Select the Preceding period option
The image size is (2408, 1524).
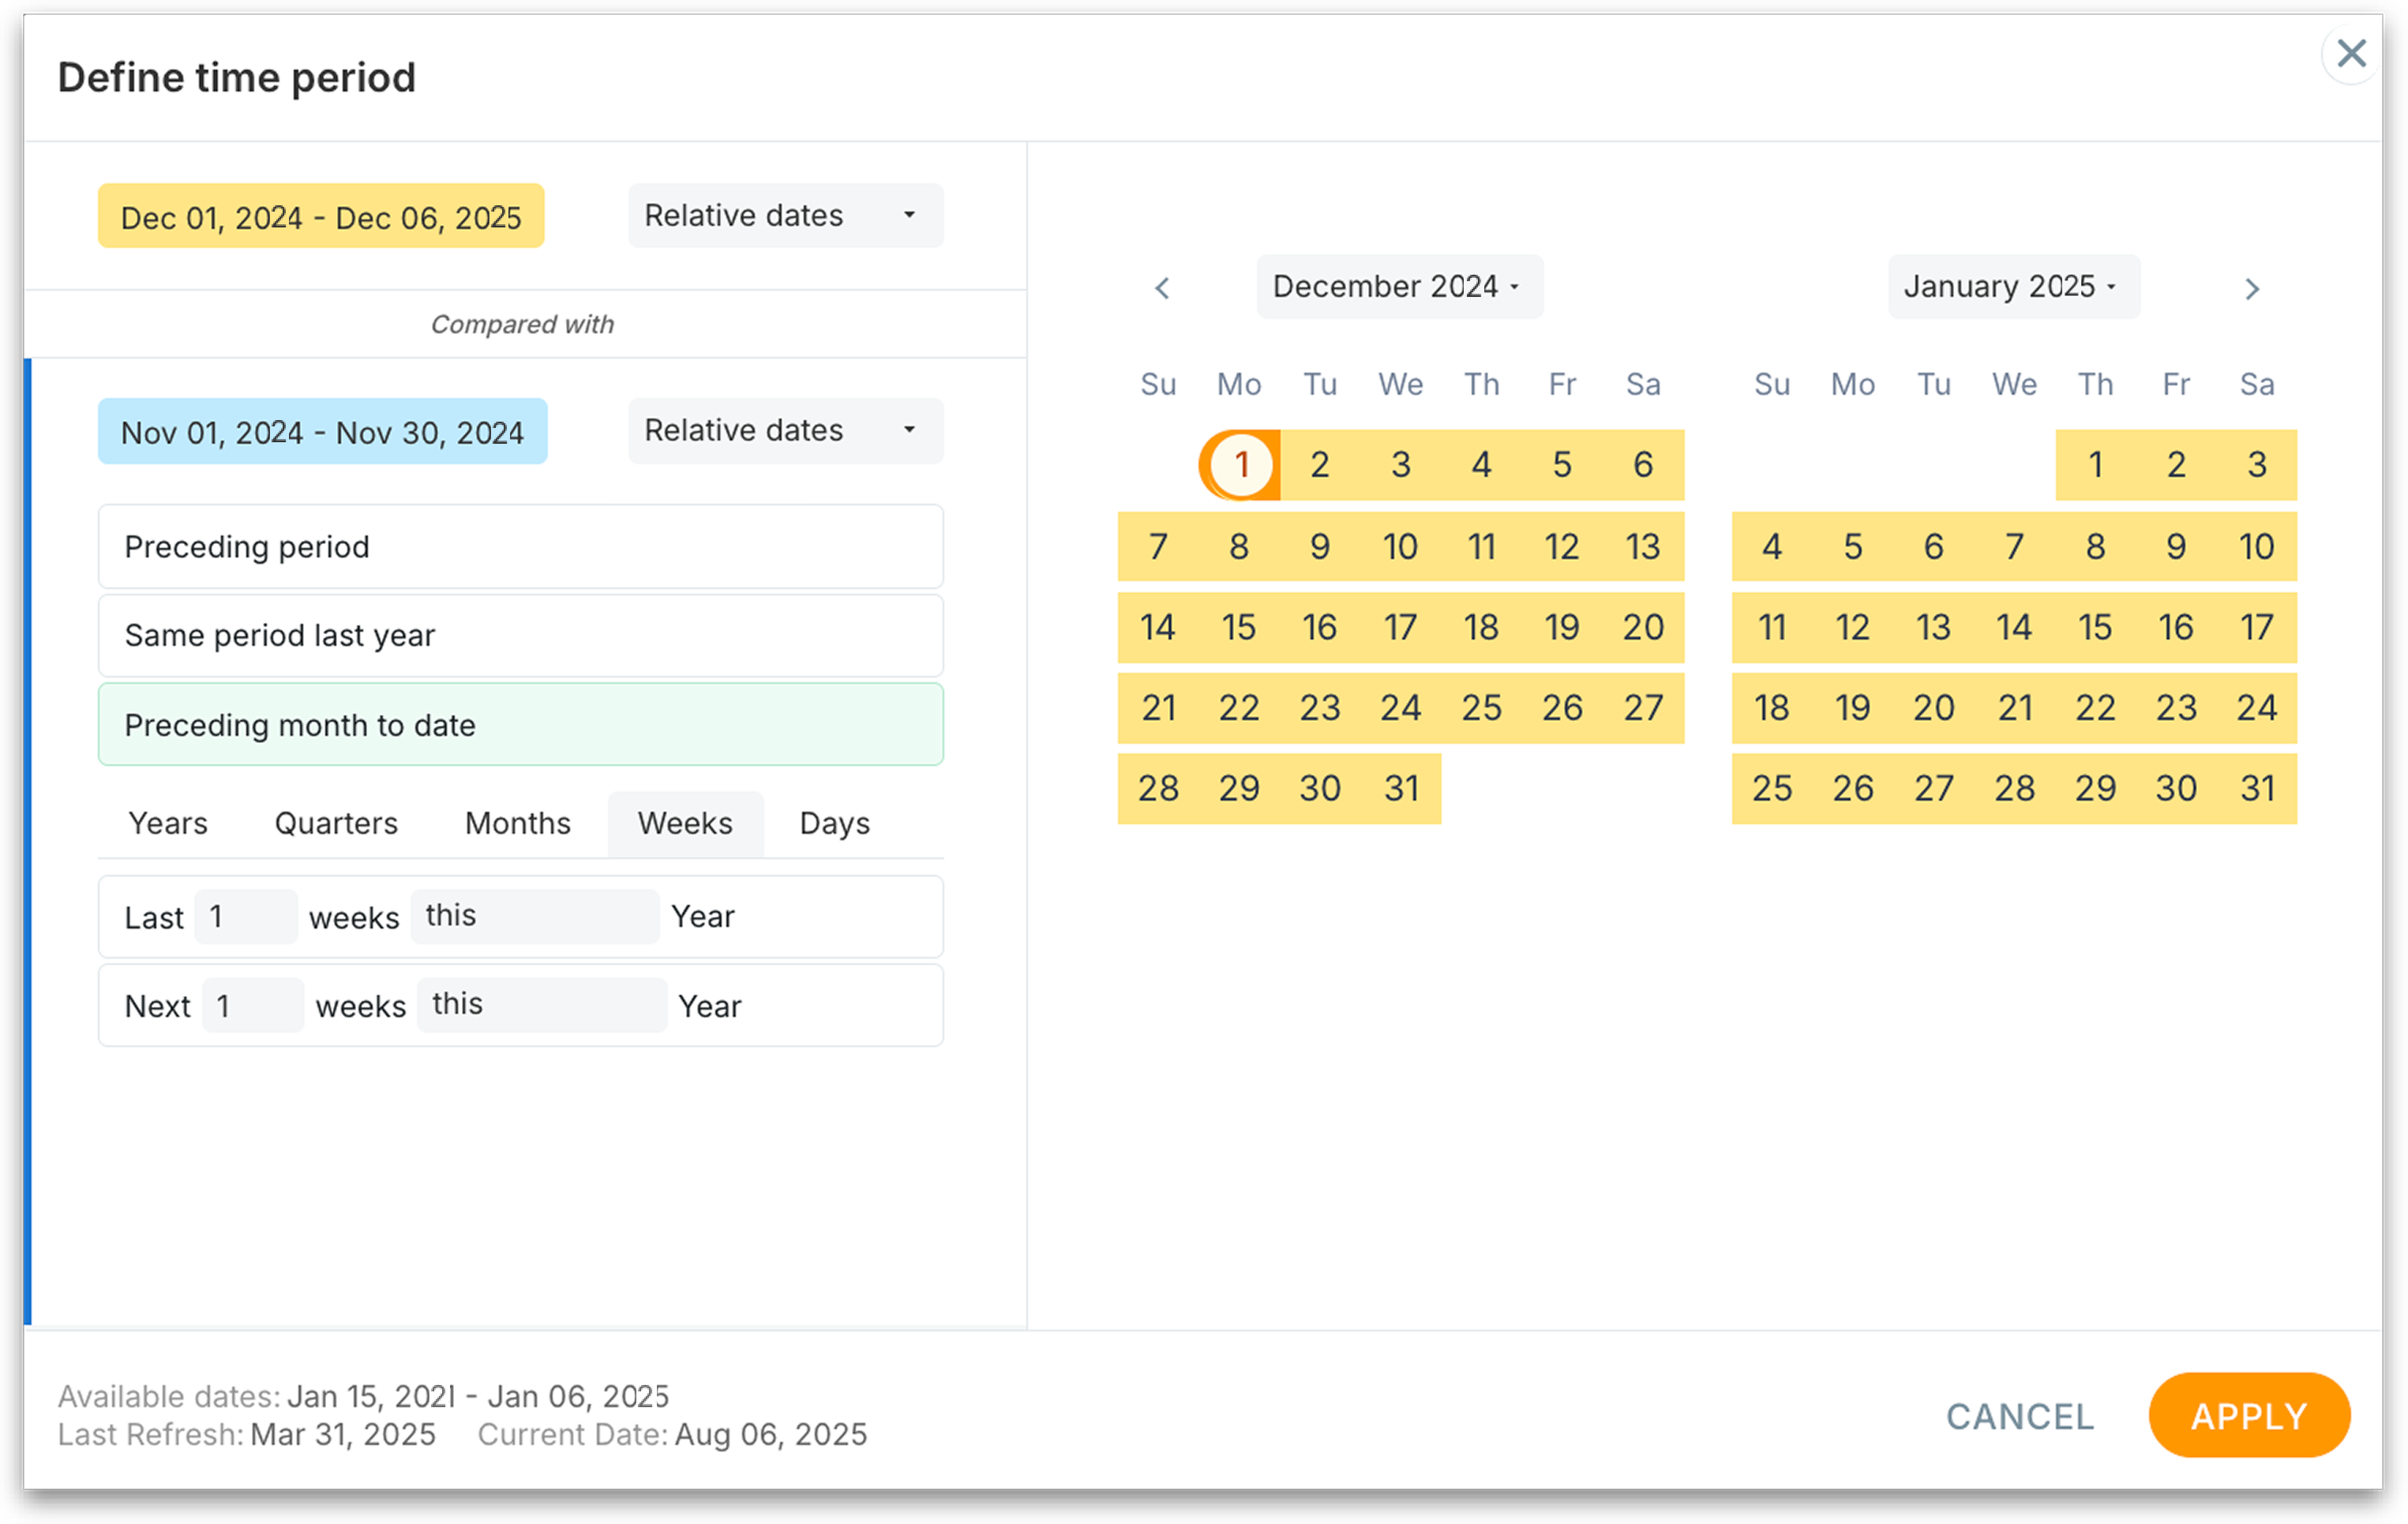pos(520,547)
